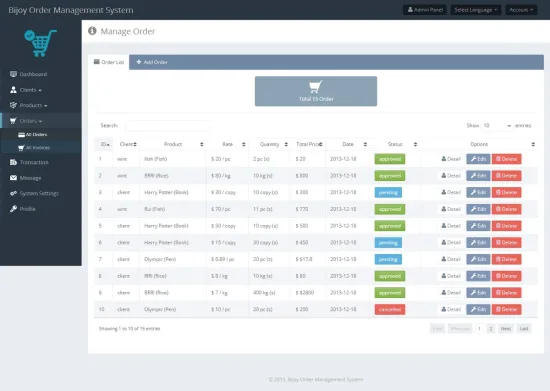Screen dimensions: 550x391
Task: Go to Transaction in sidebar
Action: [x=29, y=162]
